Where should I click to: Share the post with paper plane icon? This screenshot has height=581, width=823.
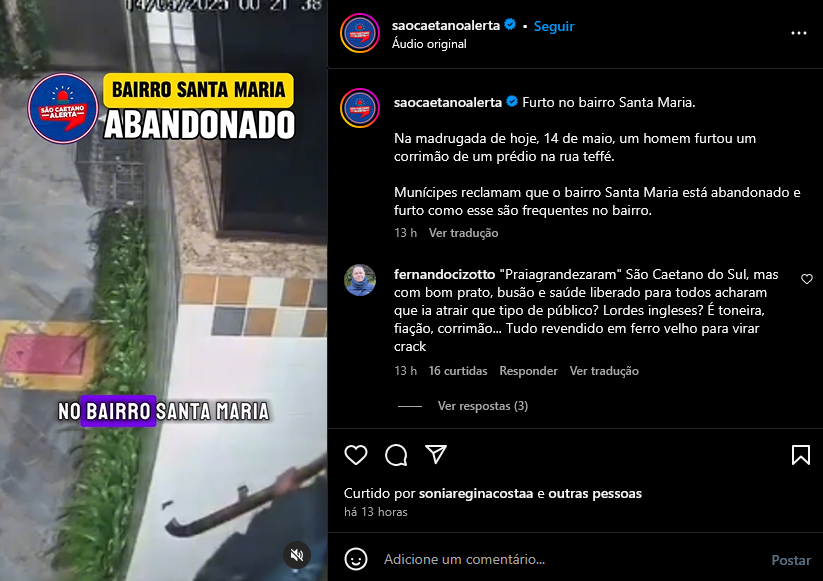436,455
